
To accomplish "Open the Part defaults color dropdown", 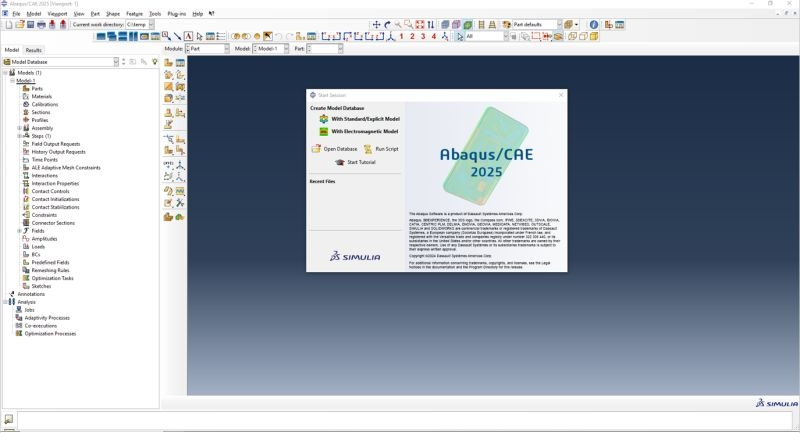I will (559, 24).
